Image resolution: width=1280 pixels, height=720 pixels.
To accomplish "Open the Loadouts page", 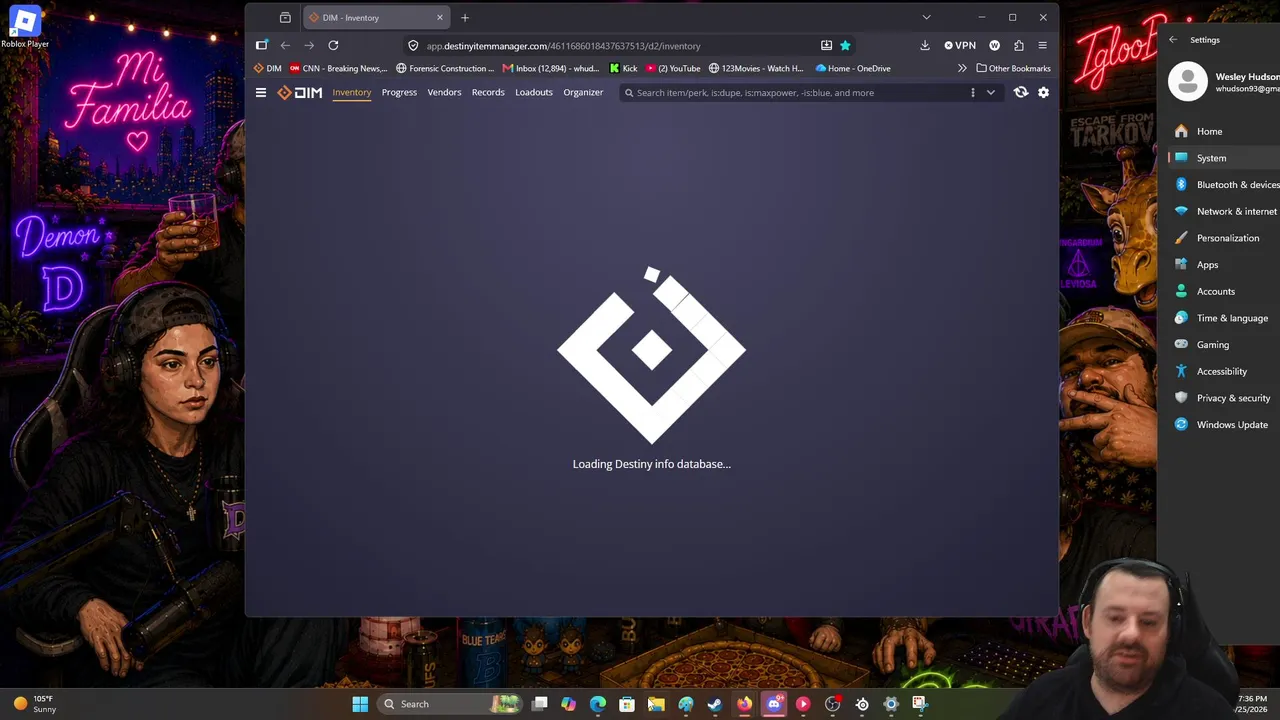I will tap(534, 93).
